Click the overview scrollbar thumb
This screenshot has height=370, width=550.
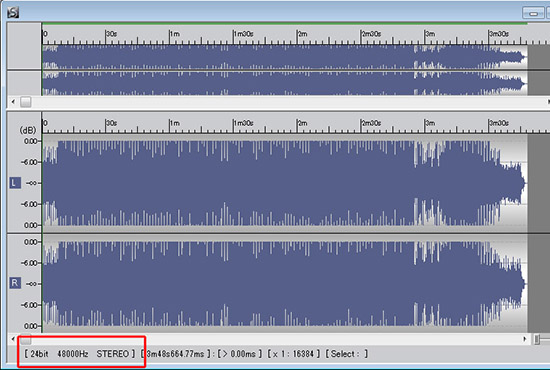26,102
